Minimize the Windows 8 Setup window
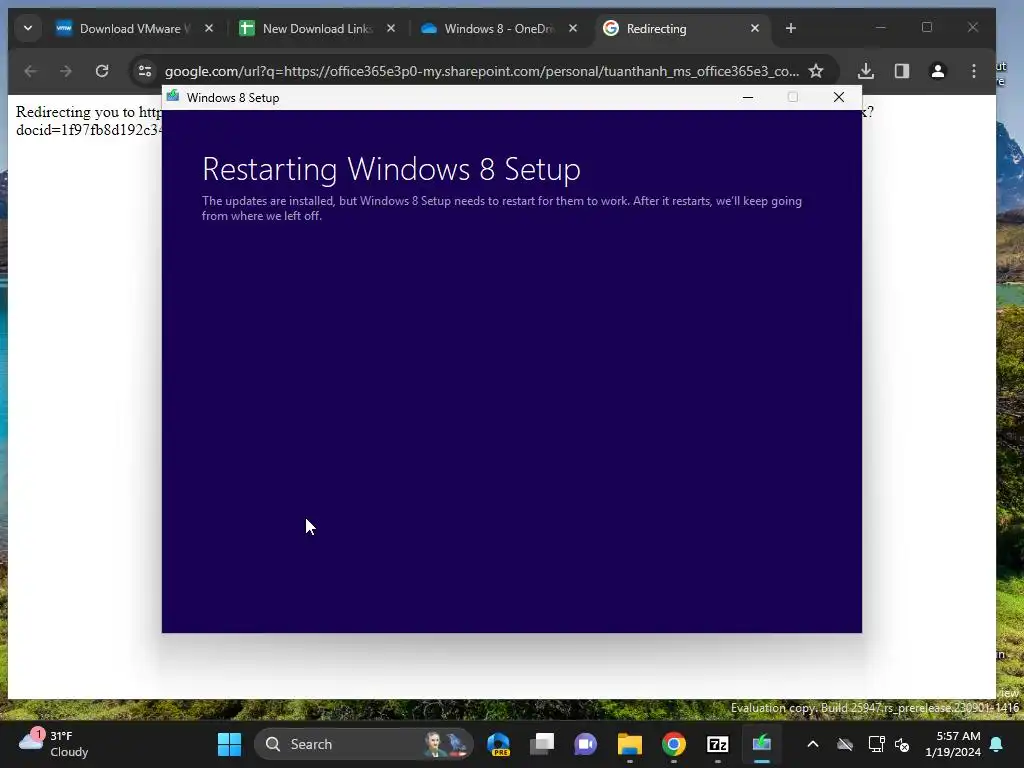This screenshot has width=1024, height=768. 748,97
